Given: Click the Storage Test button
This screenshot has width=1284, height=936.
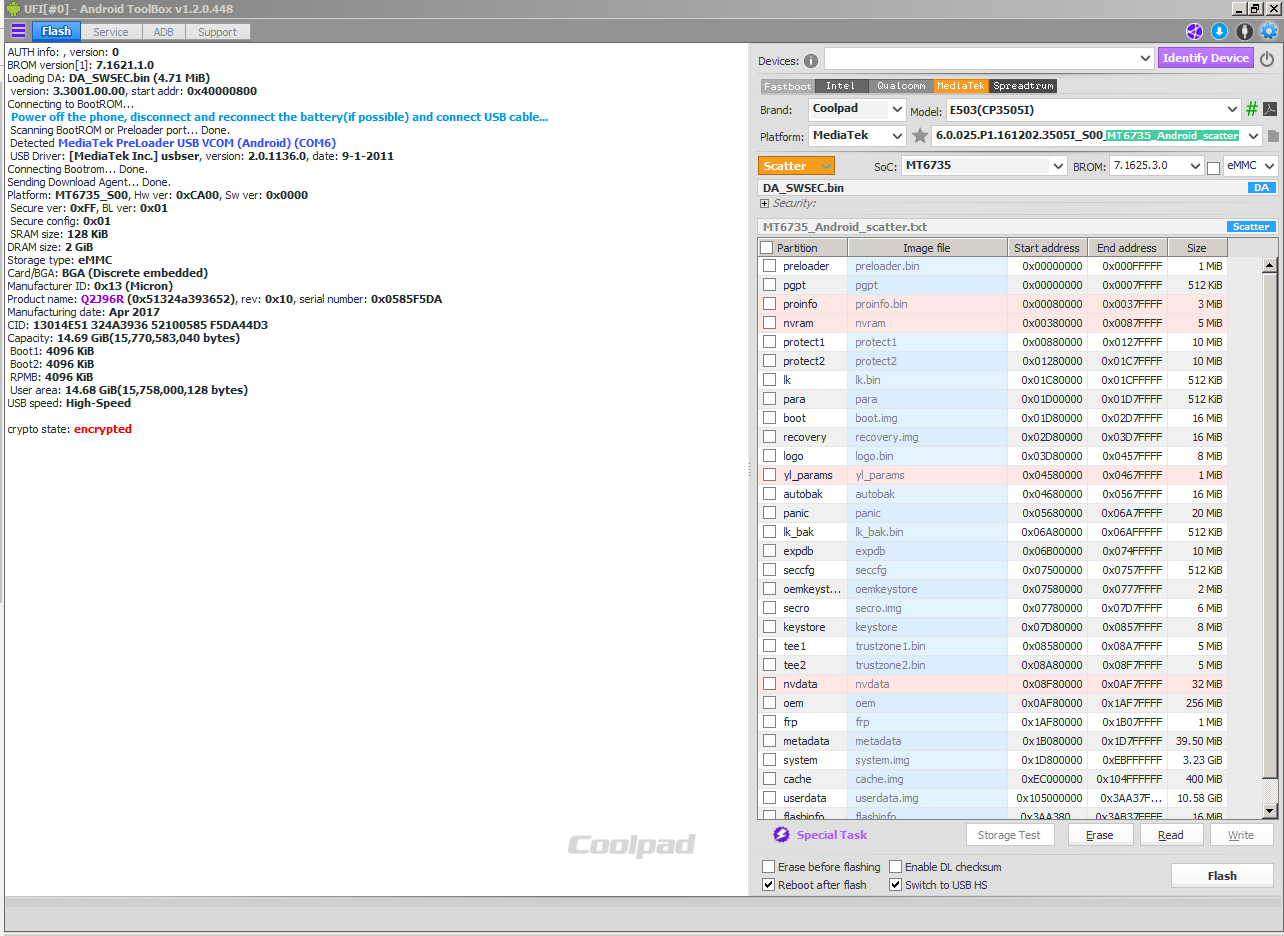Looking at the screenshot, I should coord(1009,835).
